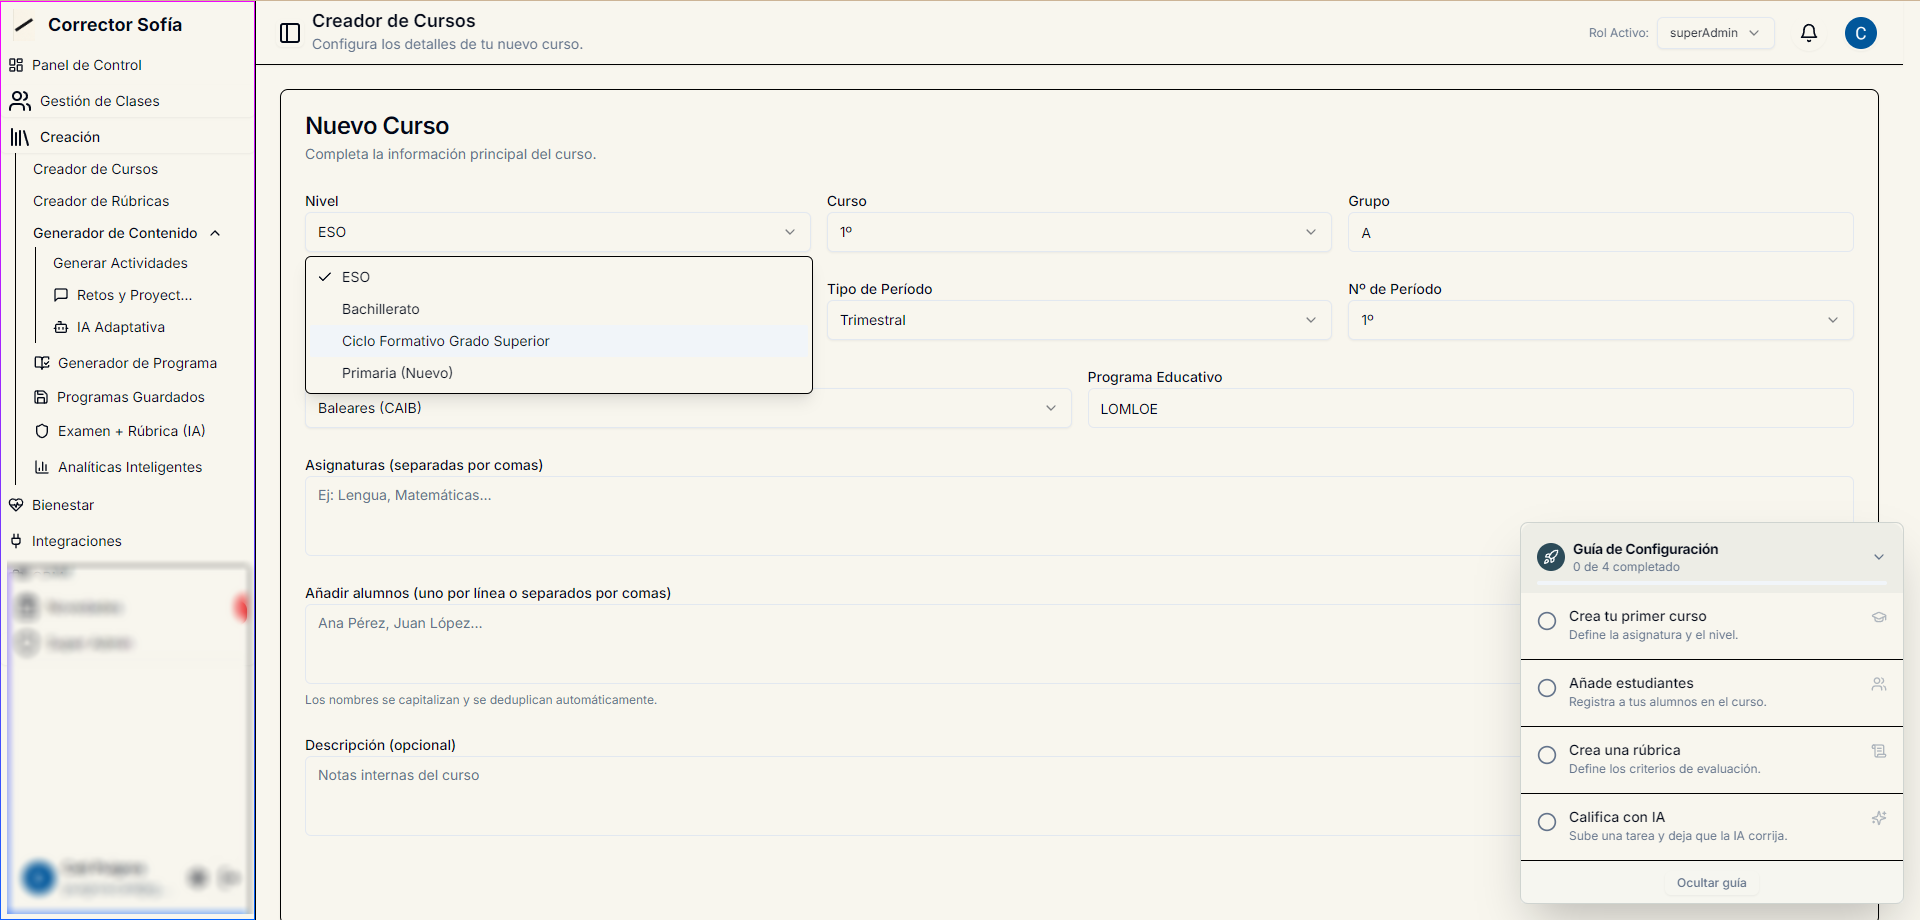Select Bachillerato from Nivel options
The image size is (1920, 920).
(381, 309)
